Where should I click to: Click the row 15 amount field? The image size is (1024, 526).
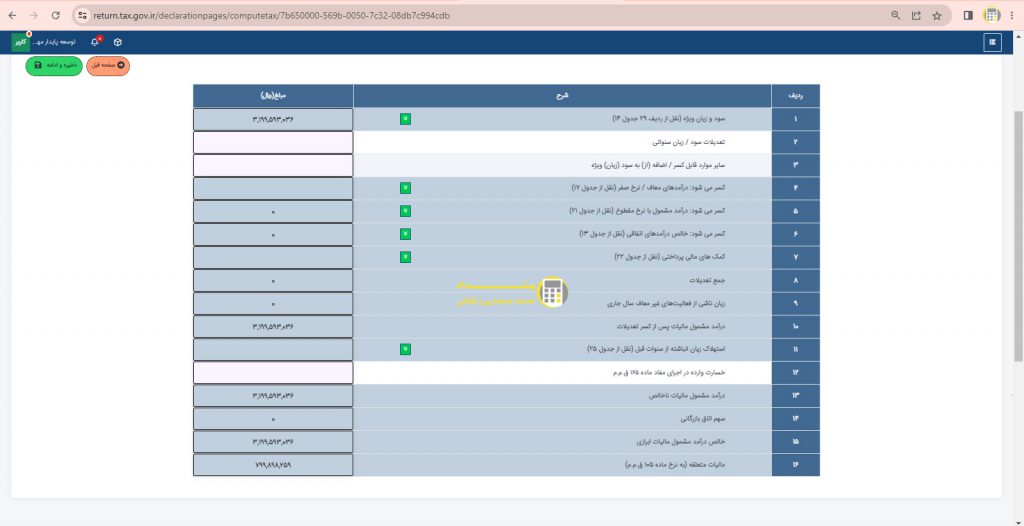pos(273,442)
